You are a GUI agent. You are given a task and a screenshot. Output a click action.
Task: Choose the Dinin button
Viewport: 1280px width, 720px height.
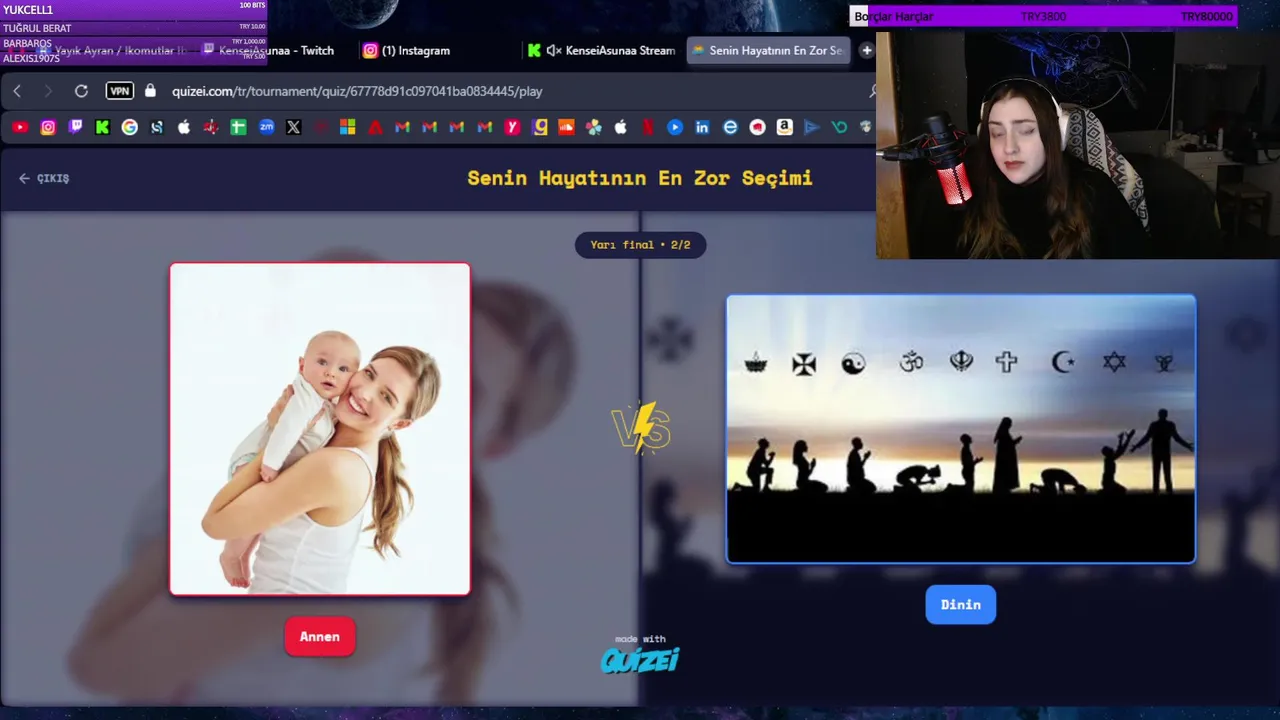[961, 605]
